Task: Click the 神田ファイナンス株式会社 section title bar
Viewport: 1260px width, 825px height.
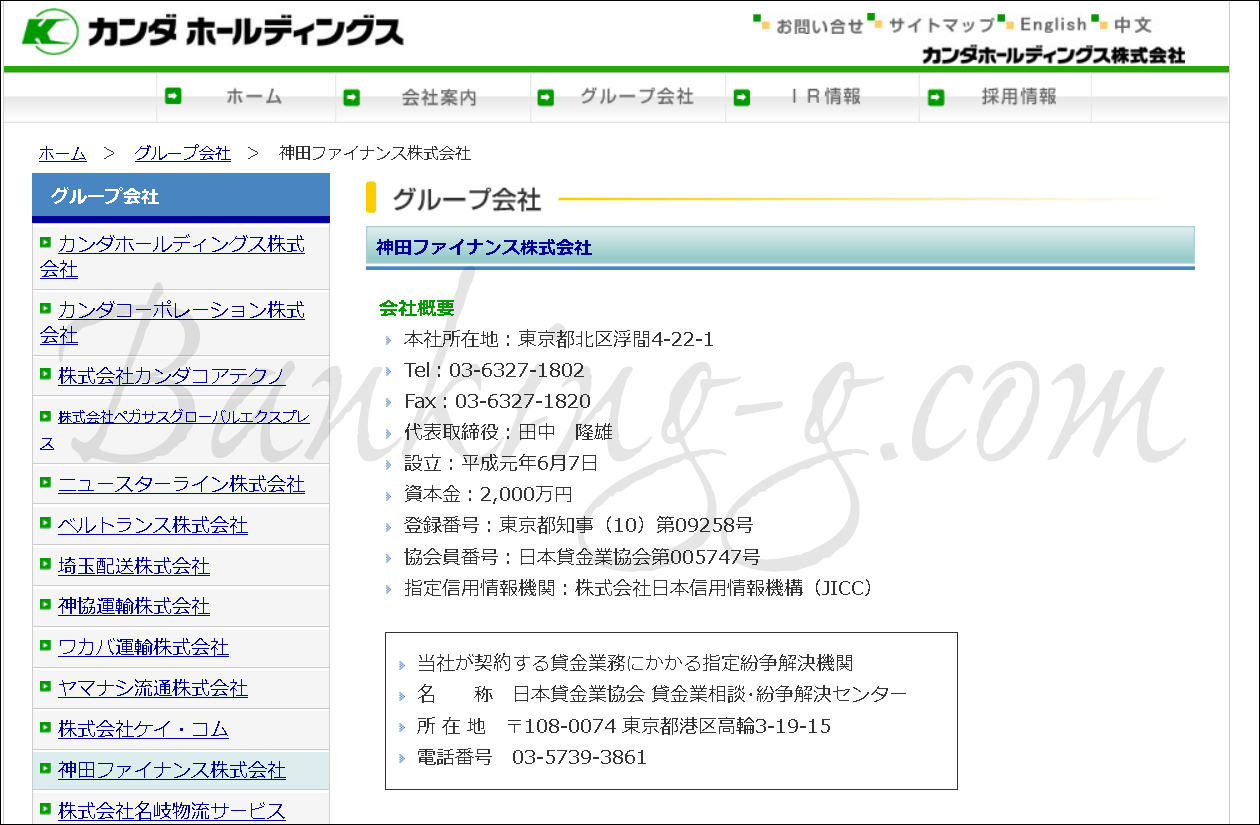Action: (780, 247)
